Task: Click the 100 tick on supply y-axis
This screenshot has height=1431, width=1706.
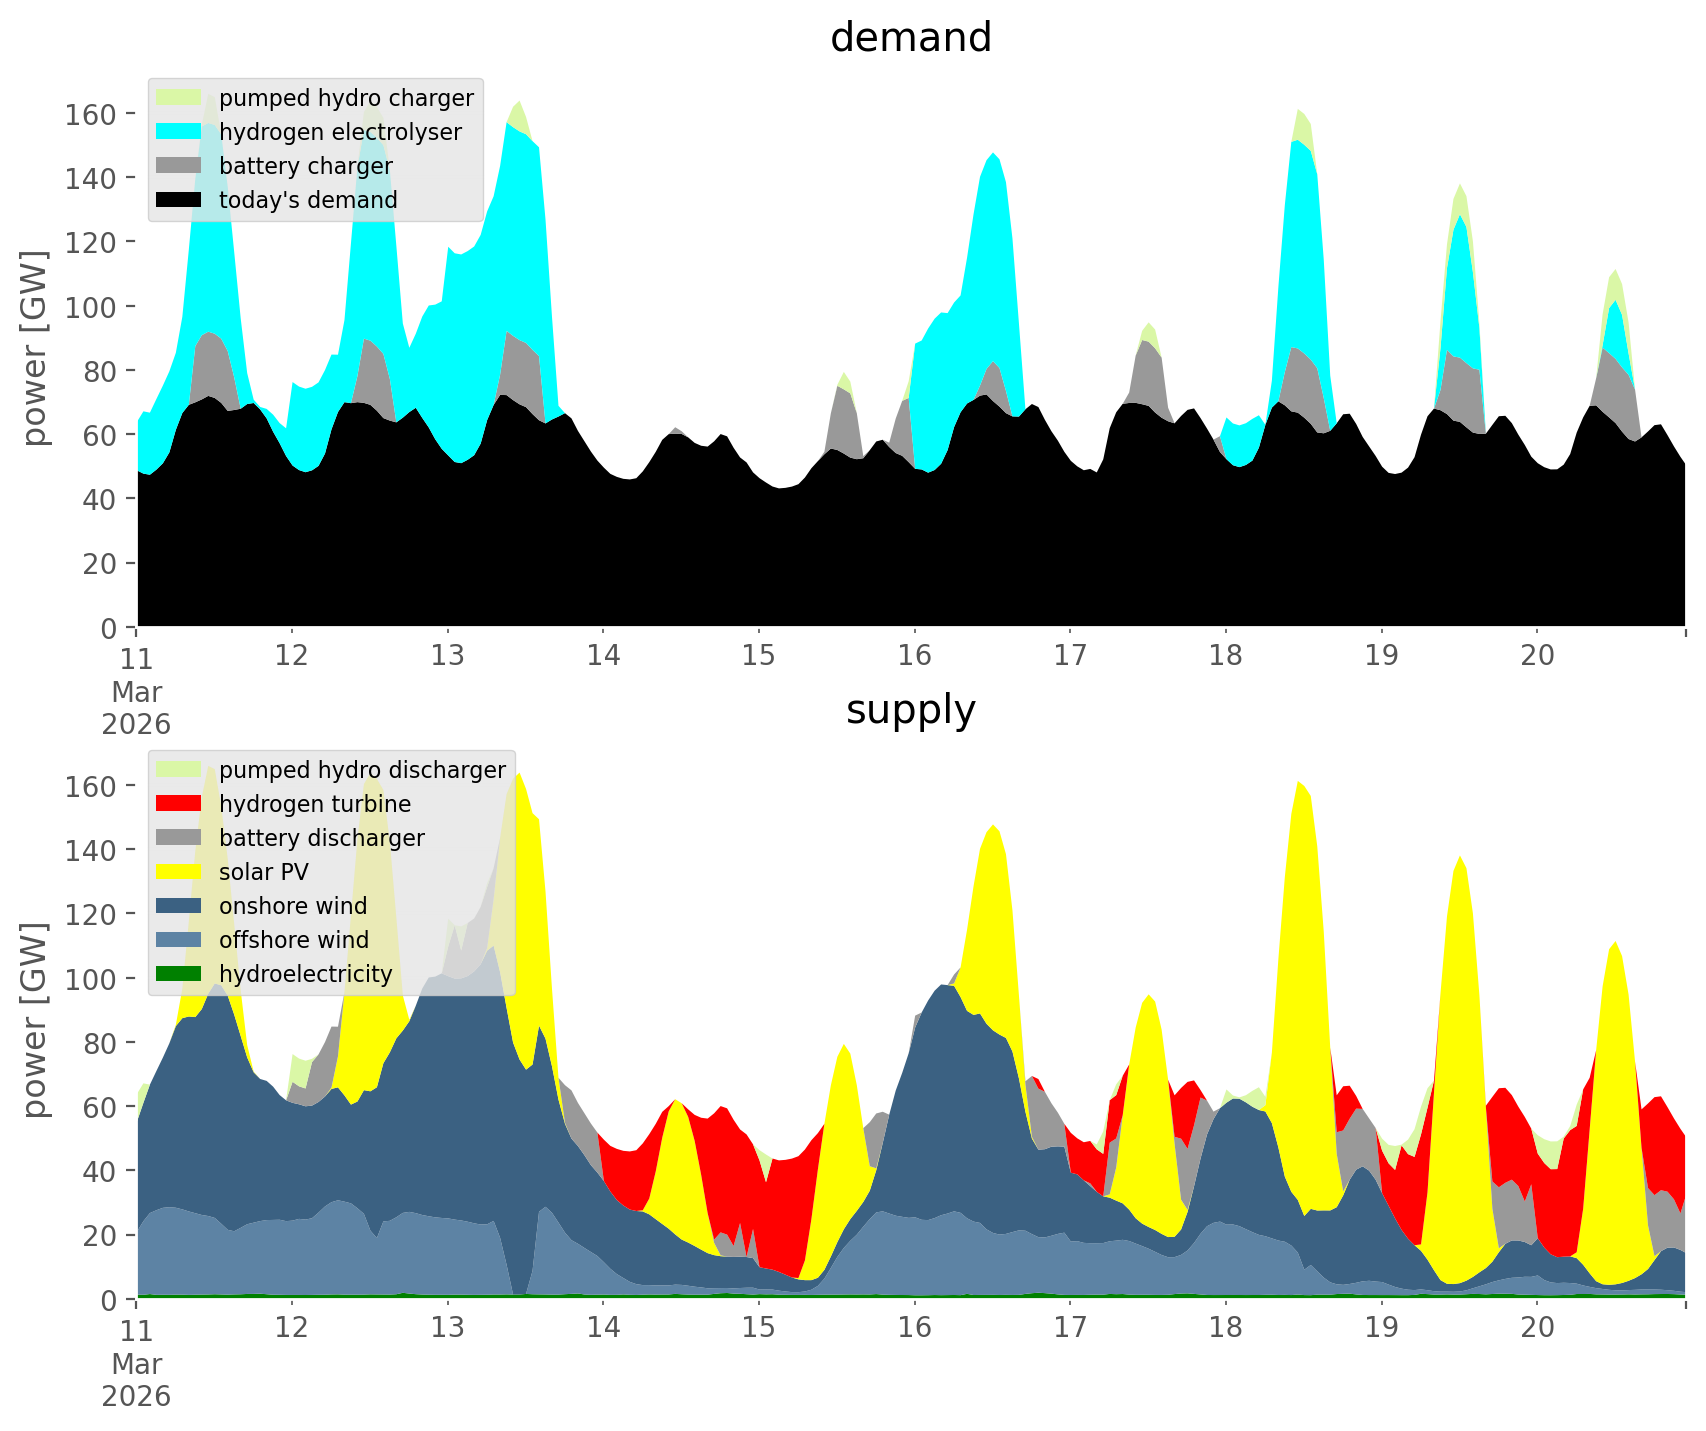Action: tap(90, 979)
